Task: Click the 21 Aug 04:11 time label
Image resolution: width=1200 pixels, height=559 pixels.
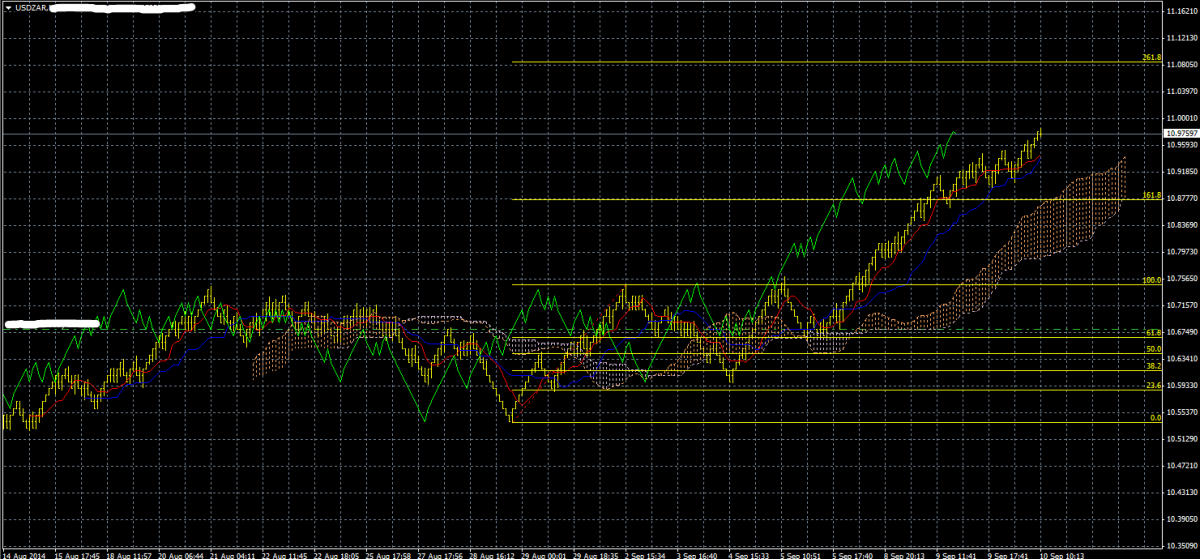Action: (x=232, y=554)
